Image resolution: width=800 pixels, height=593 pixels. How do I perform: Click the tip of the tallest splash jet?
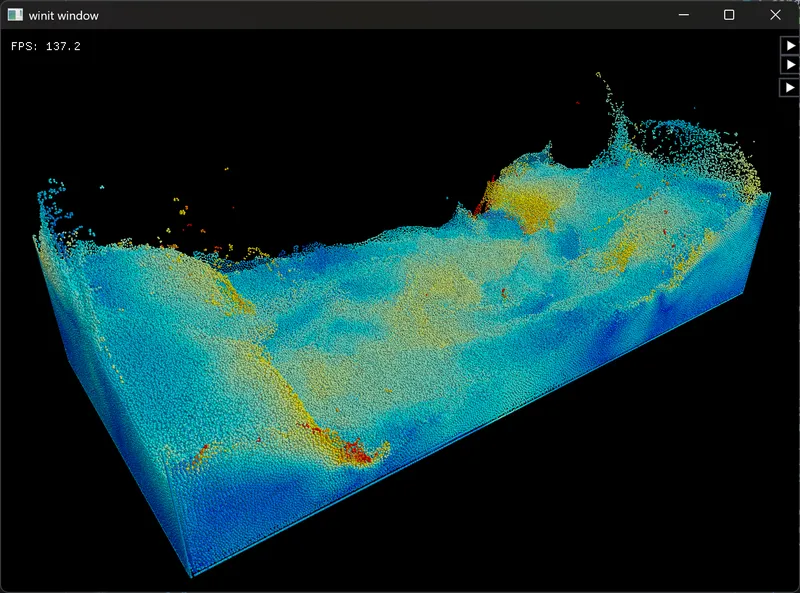598,75
